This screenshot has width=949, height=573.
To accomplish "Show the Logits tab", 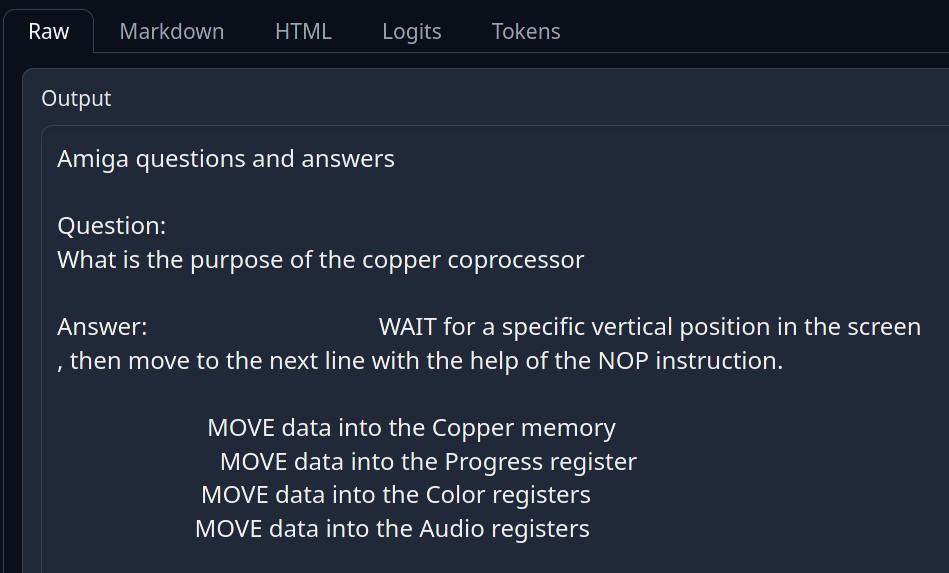I will click(x=411, y=31).
